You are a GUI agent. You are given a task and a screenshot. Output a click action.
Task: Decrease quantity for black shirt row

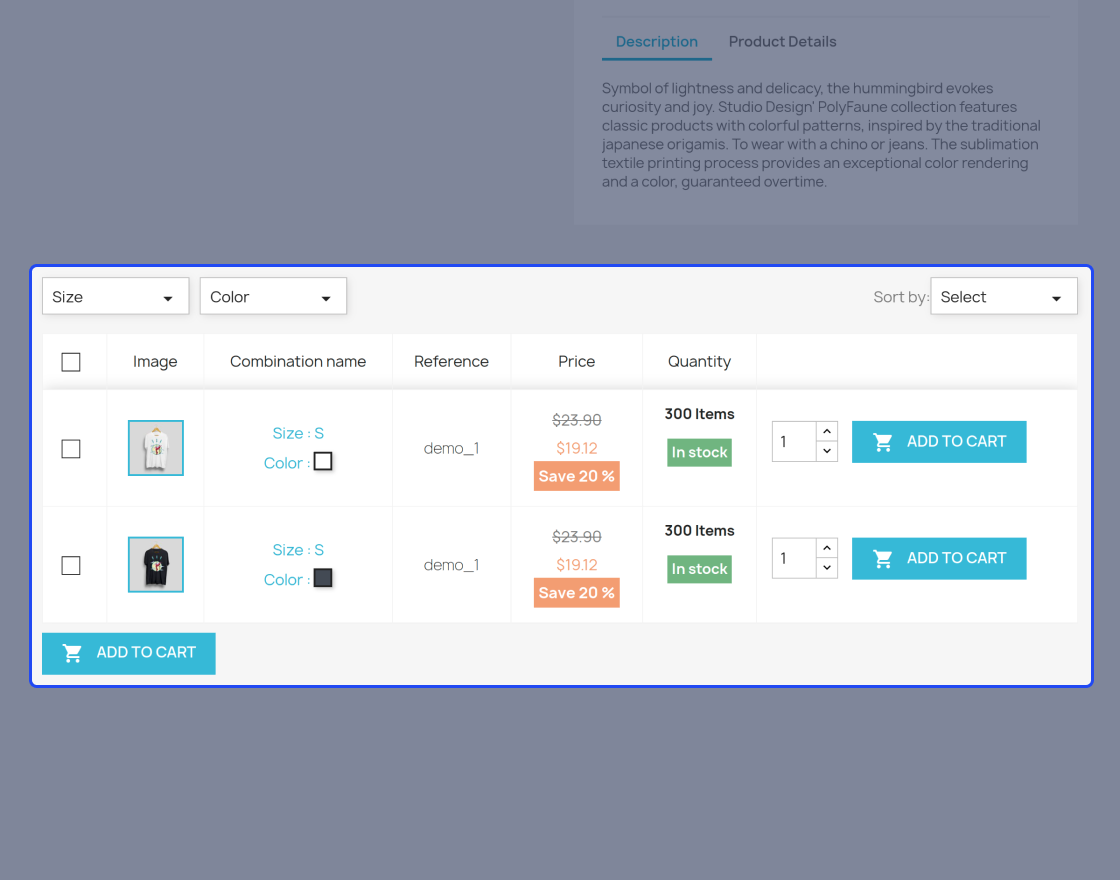tap(826, 568)
